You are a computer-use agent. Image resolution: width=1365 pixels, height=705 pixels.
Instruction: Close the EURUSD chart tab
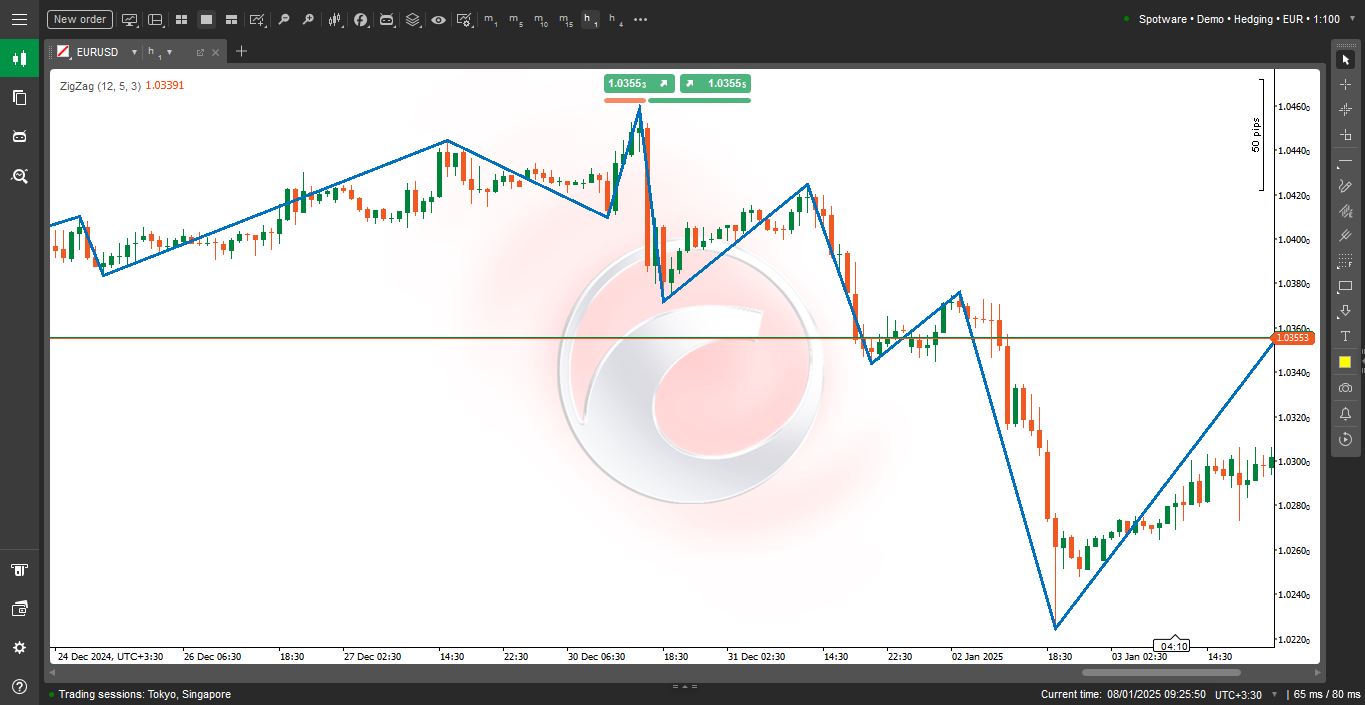(x=214, y=52)
